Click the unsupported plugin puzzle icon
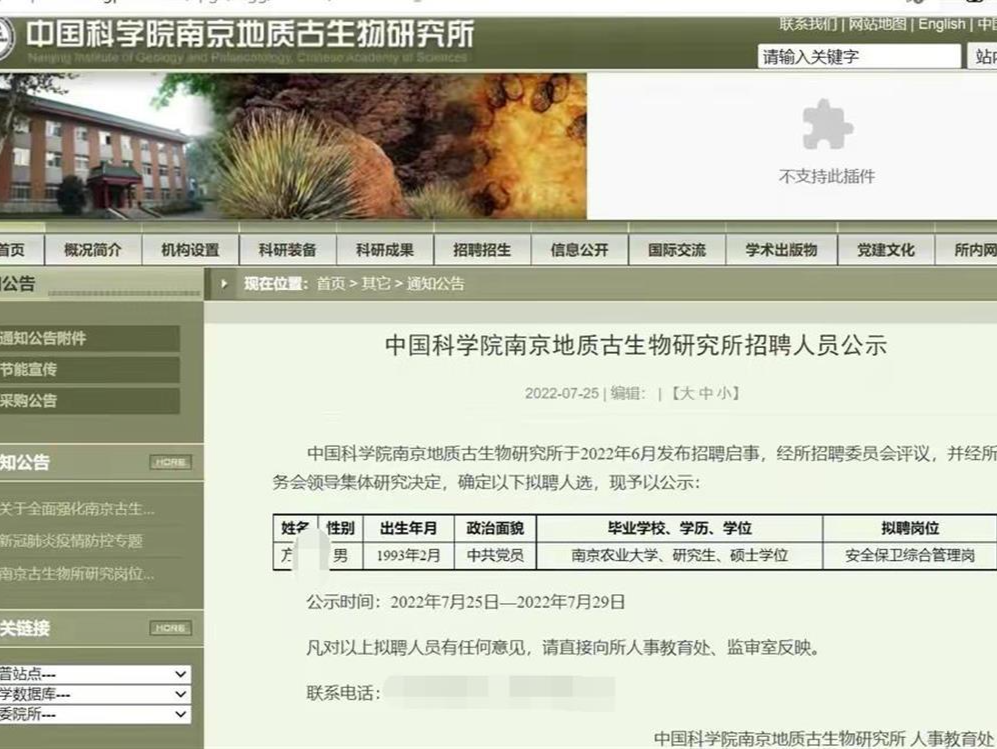This screenshot has width=997, height=749. coord(827,125)
